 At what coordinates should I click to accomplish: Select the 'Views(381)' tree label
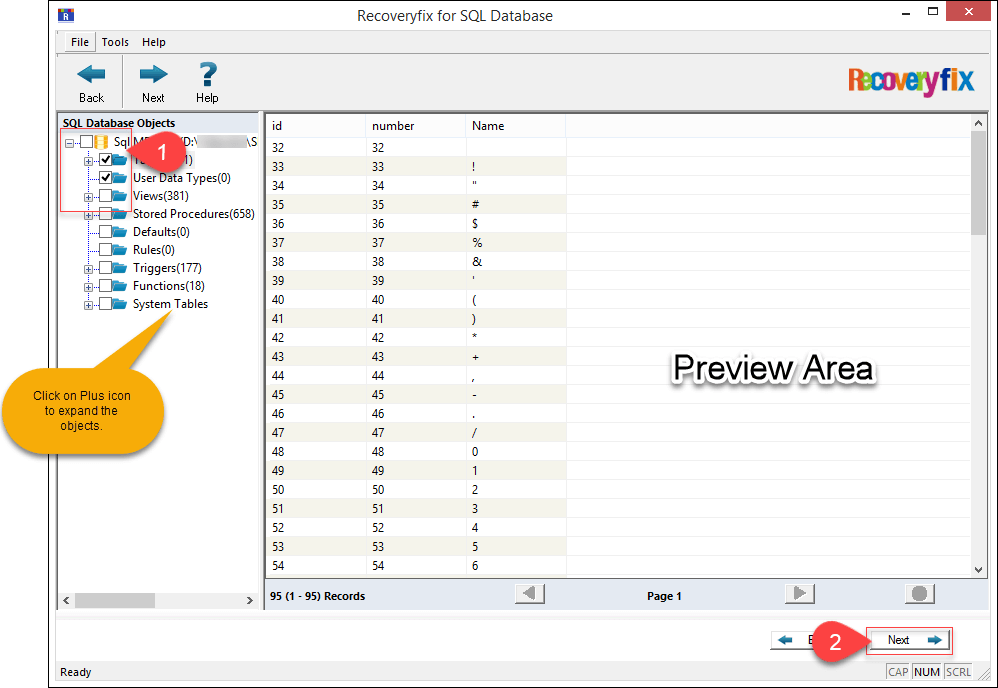160,196
